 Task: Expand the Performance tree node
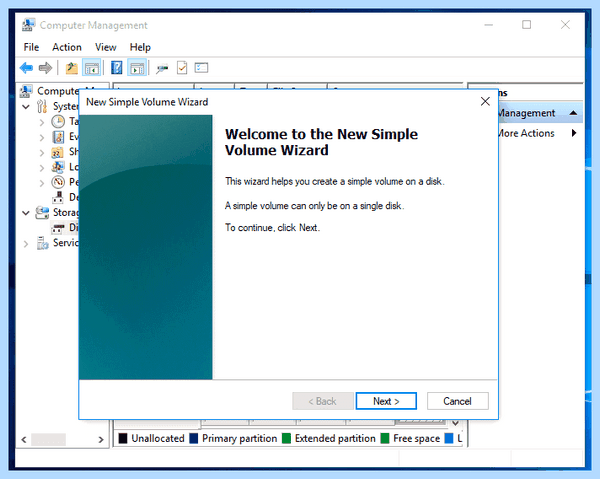pyautogui.click(x=42, y=183)
